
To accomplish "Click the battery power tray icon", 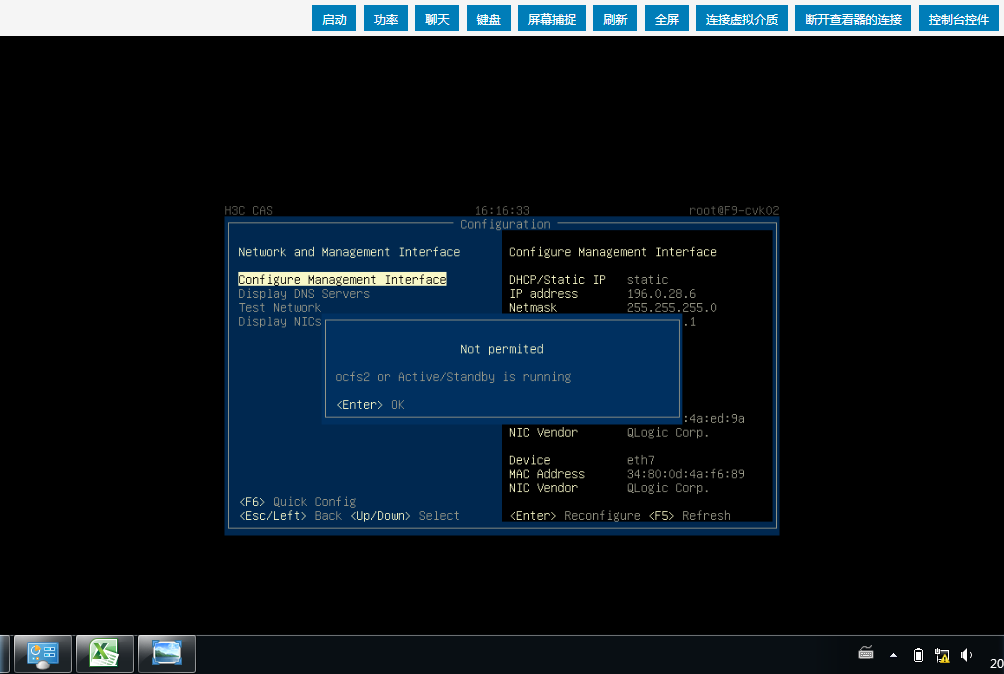I will (x=918, y=655).
